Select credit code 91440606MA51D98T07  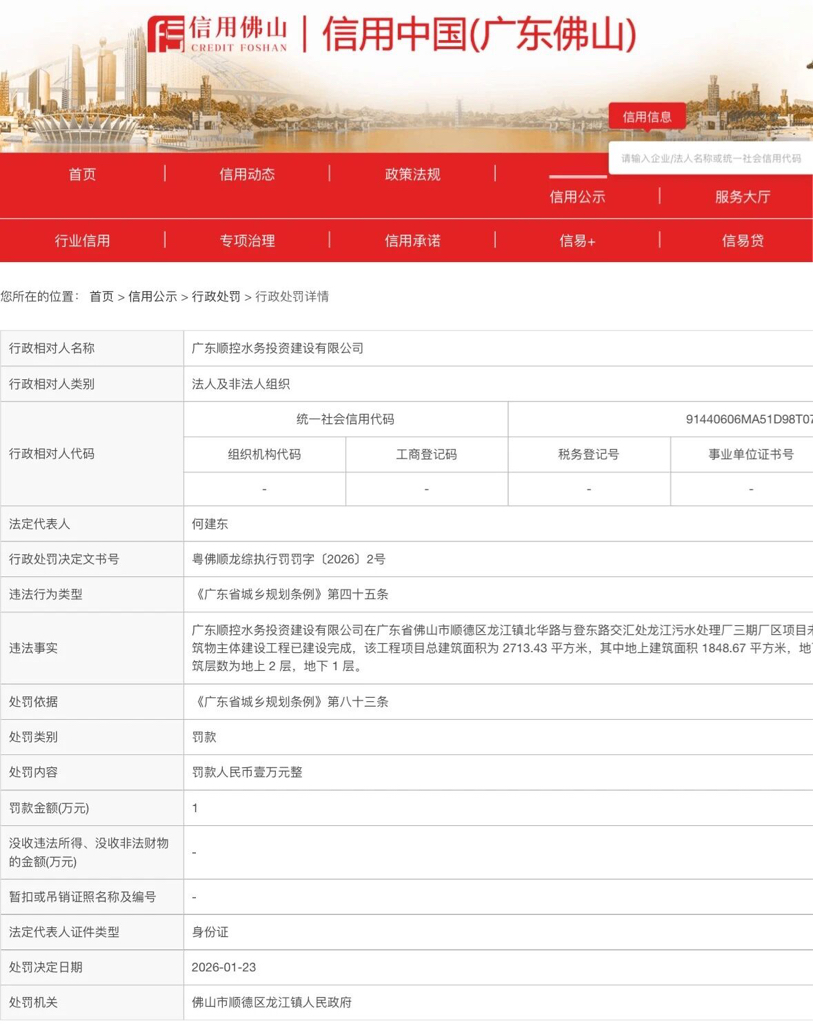pyautogui.click(x=749, y=419)
